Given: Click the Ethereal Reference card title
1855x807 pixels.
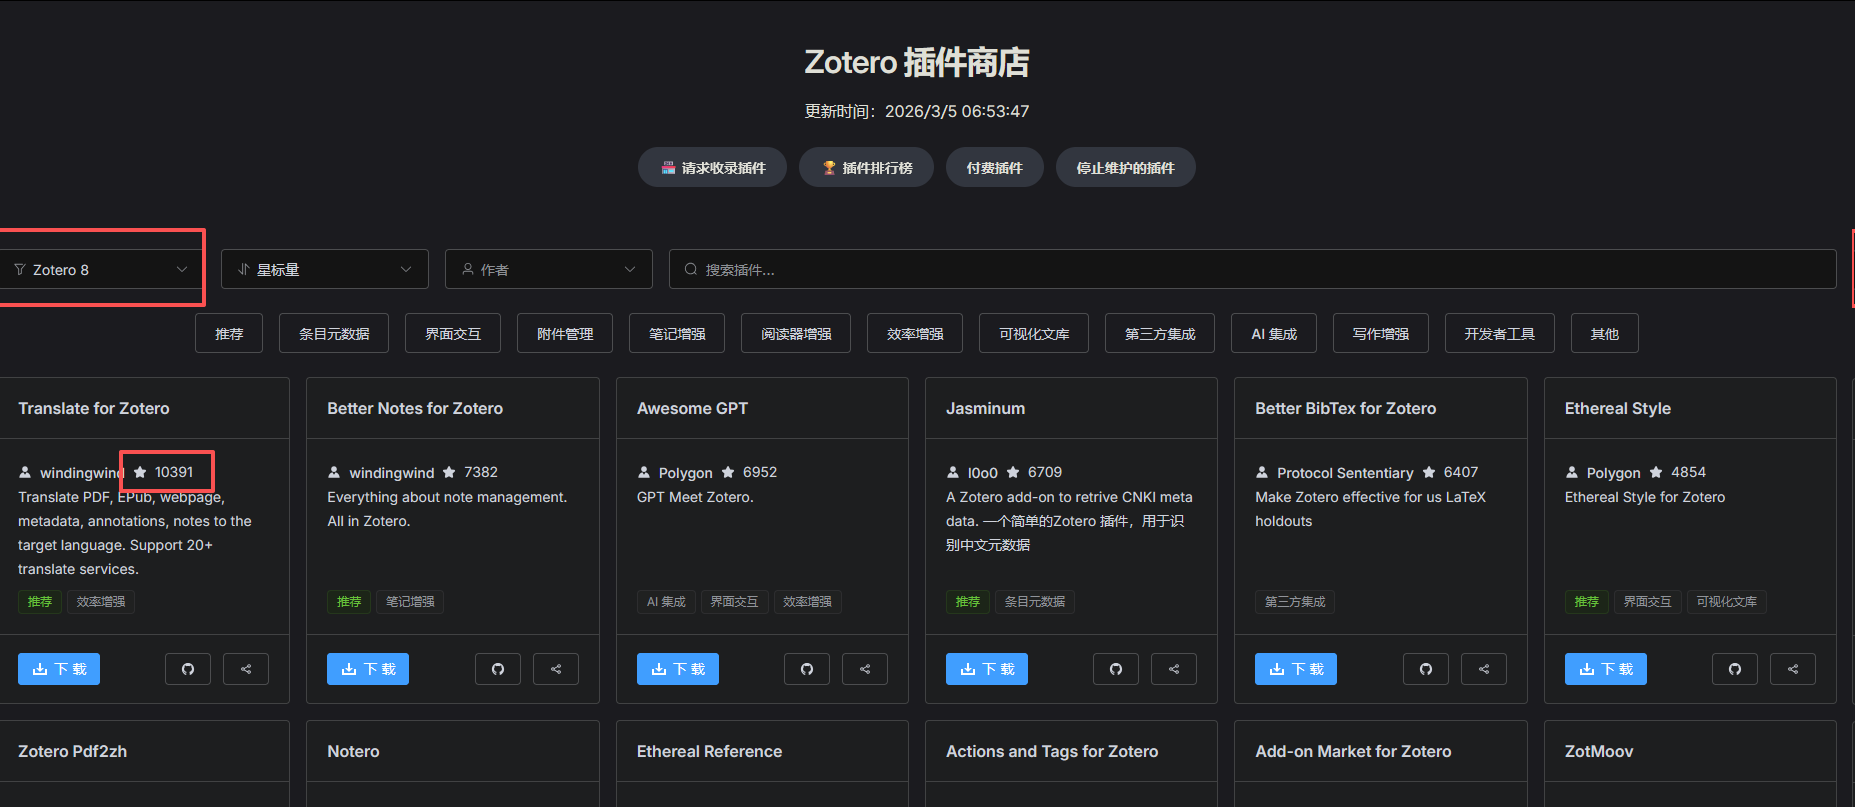Looking at the screenshot, I should point(709,751).
